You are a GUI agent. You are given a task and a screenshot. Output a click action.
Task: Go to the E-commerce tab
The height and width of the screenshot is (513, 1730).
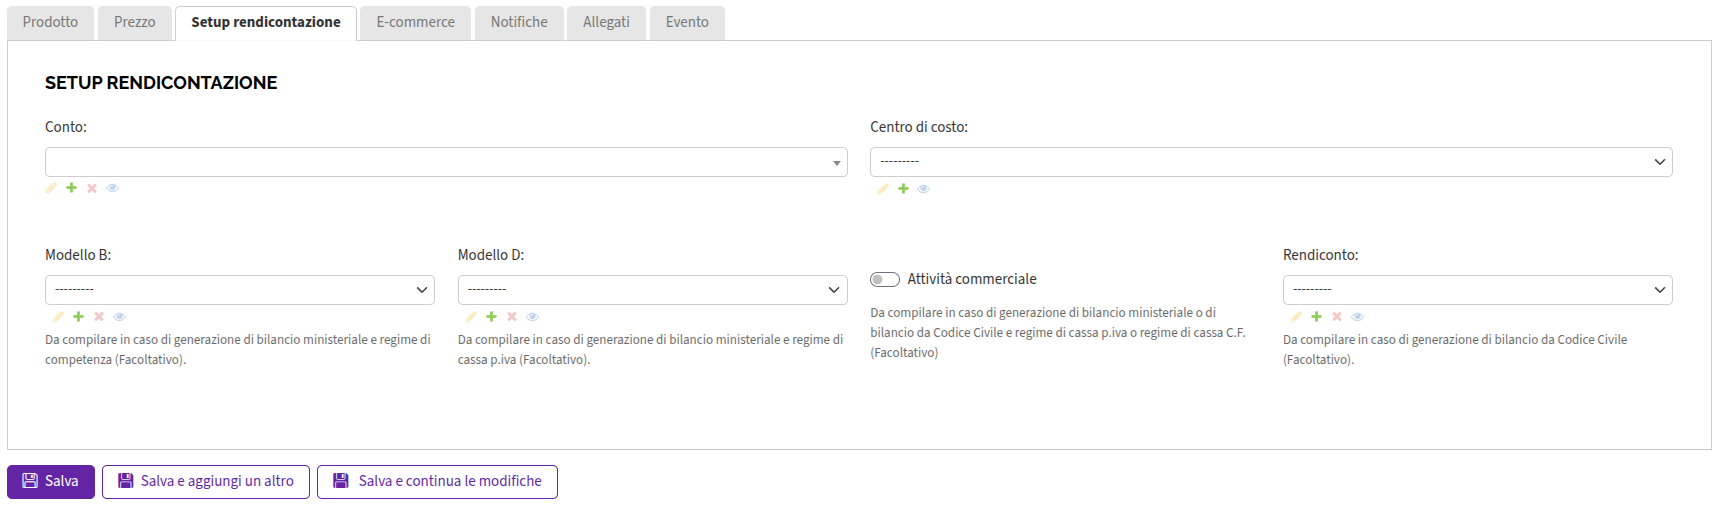[x=415, y=23]
